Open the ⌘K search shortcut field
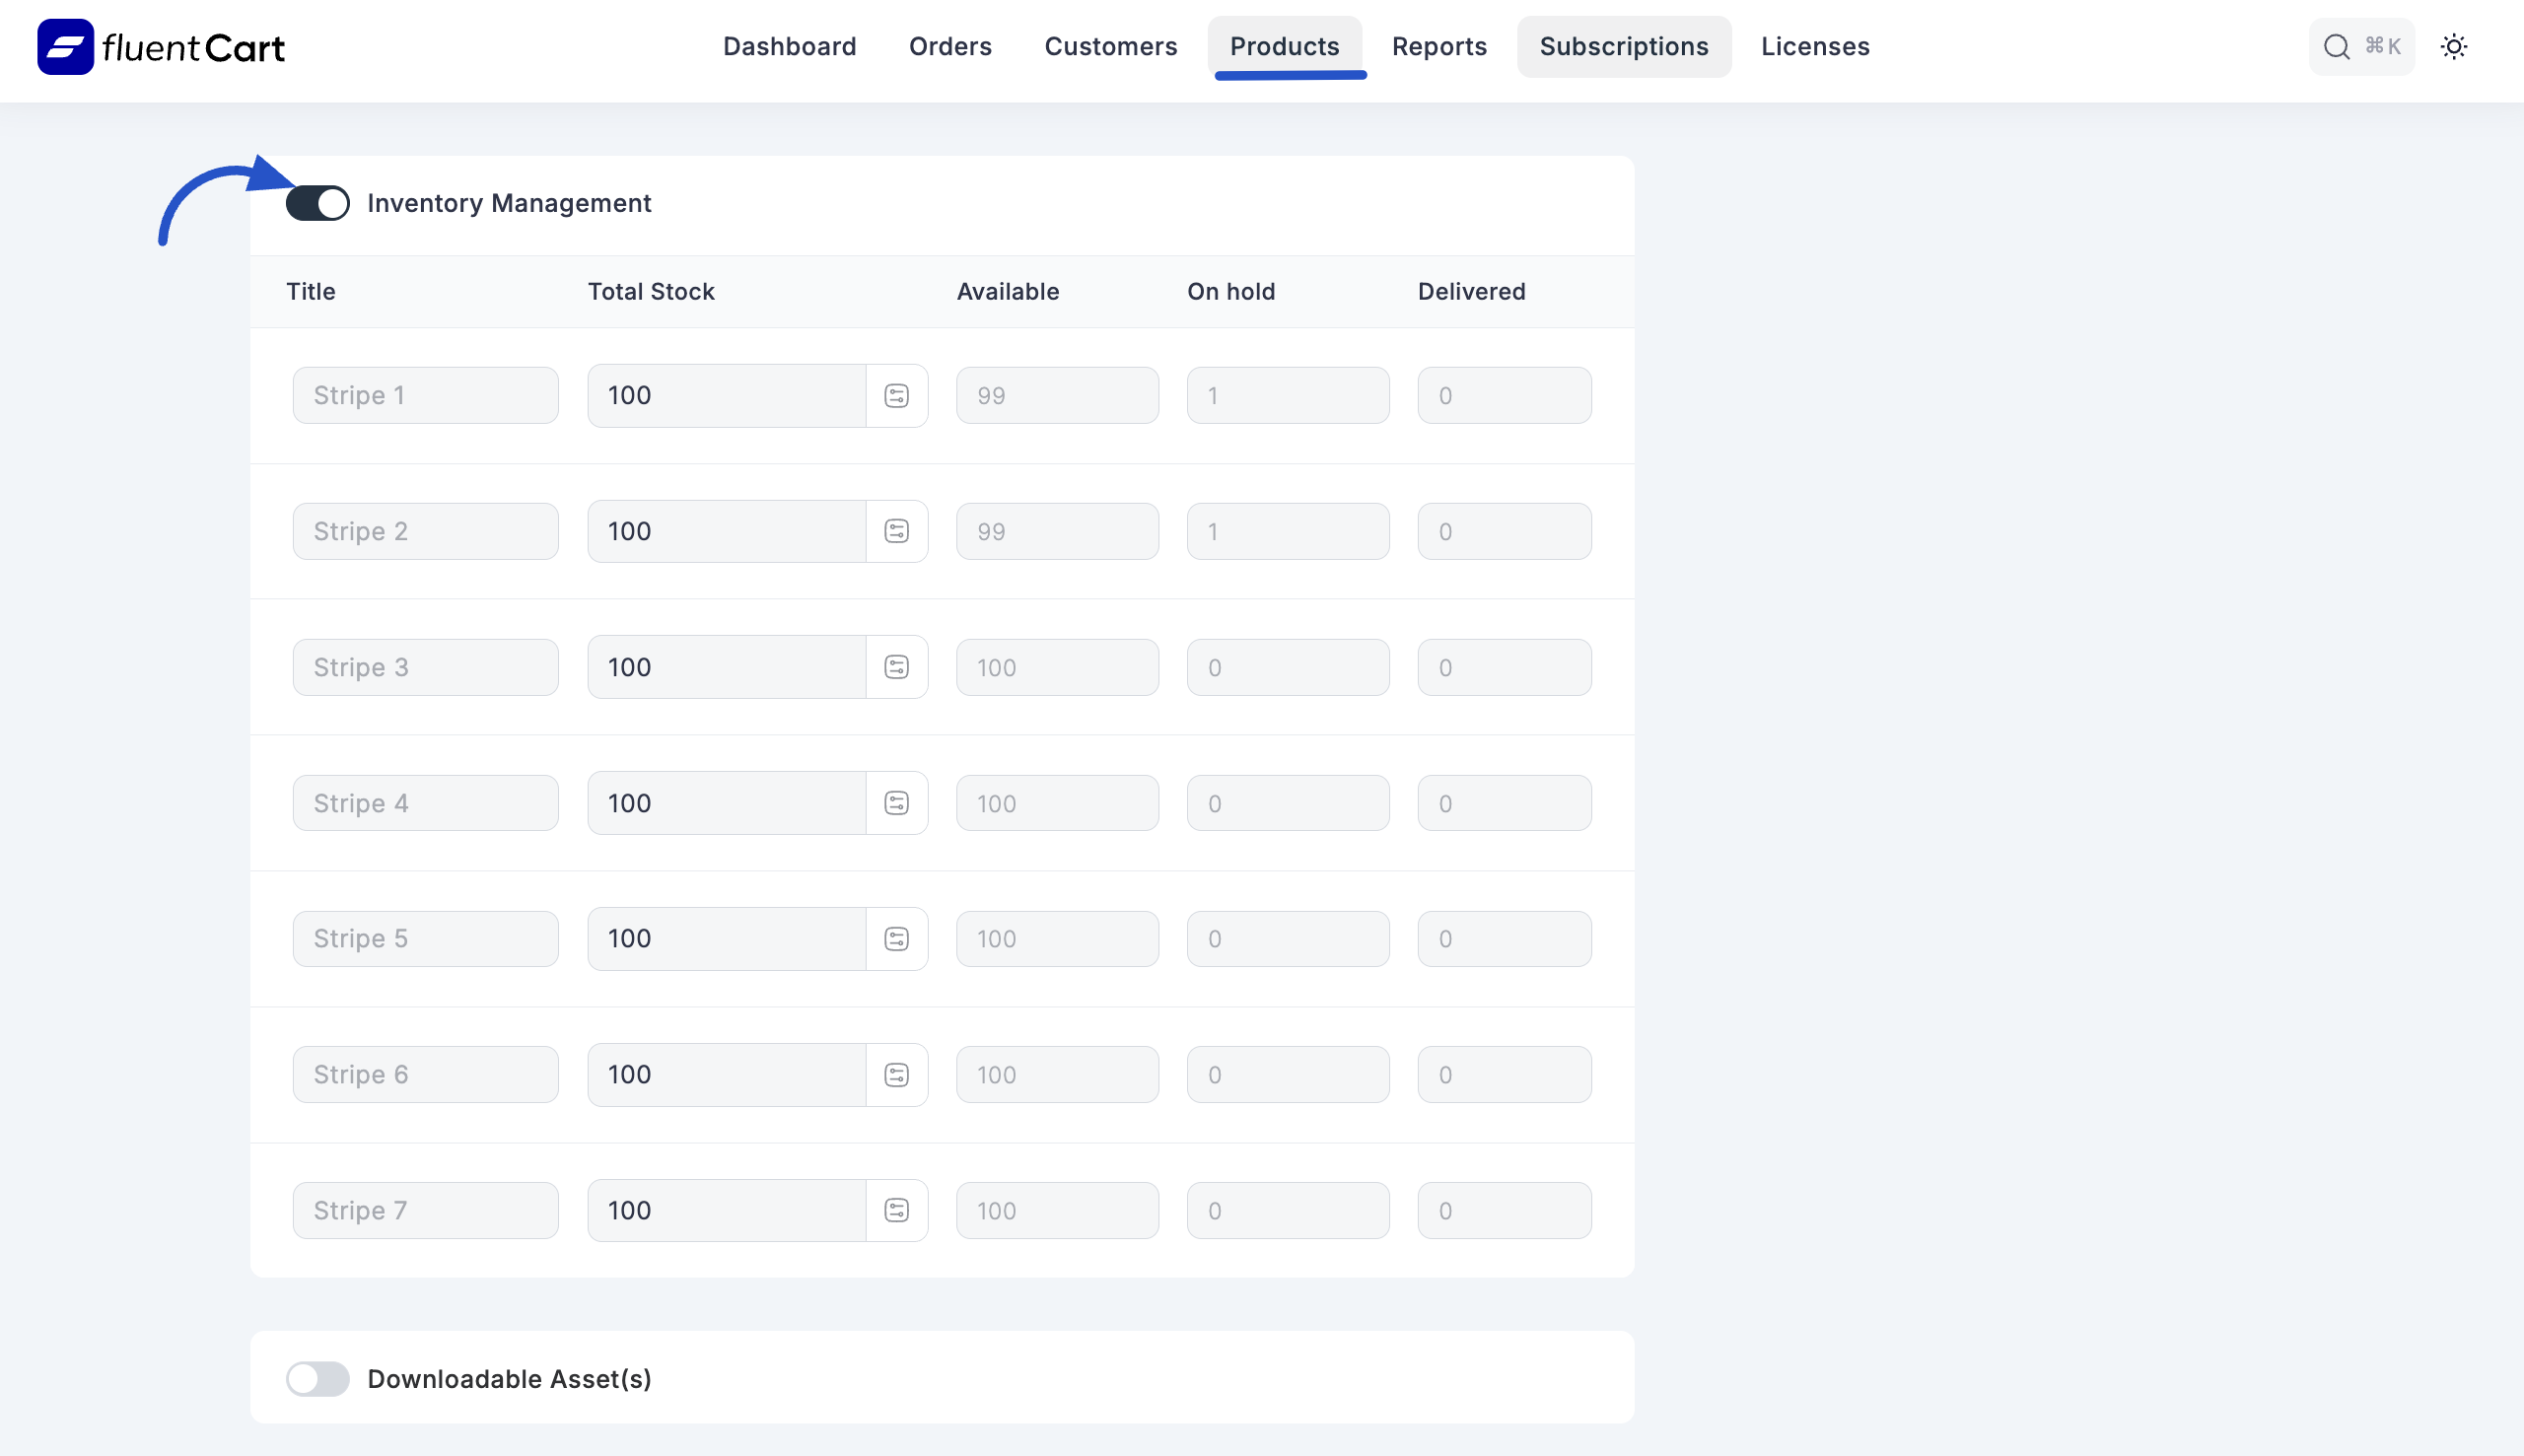The width and height of the screenshot is (2524, 1456). tap(2362, 46)
